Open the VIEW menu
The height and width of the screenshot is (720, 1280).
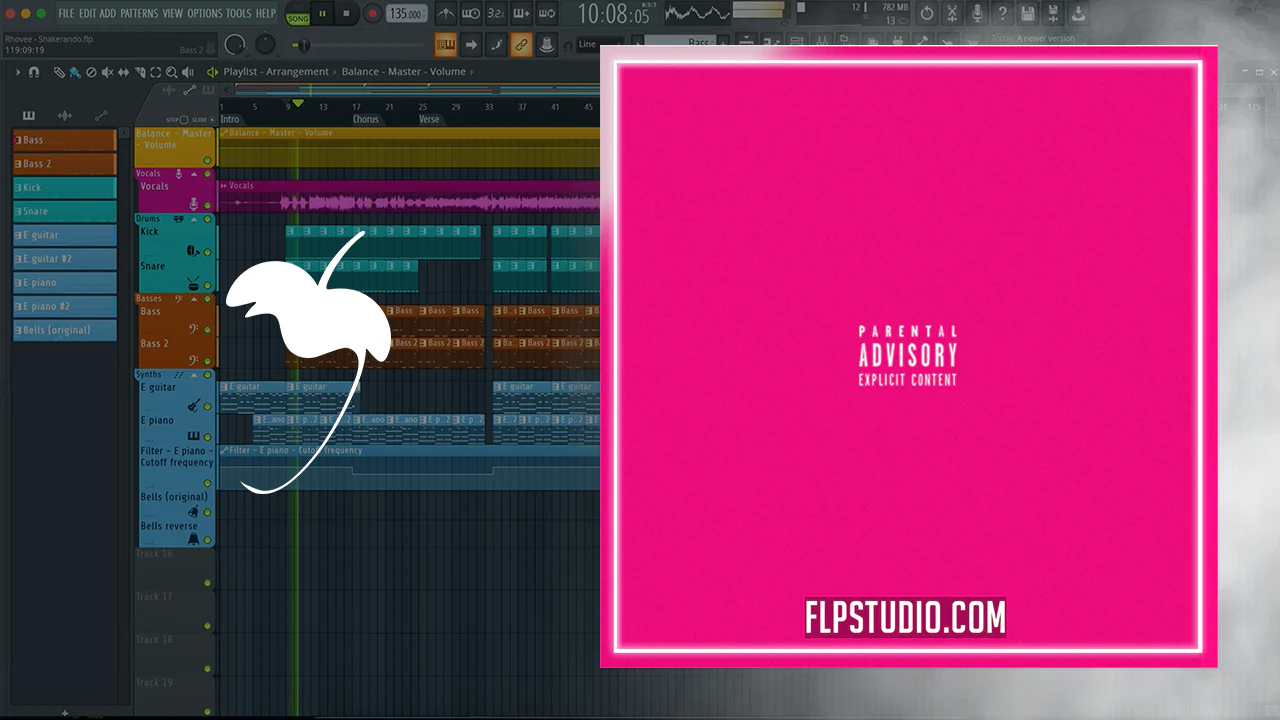coord(173,13)
